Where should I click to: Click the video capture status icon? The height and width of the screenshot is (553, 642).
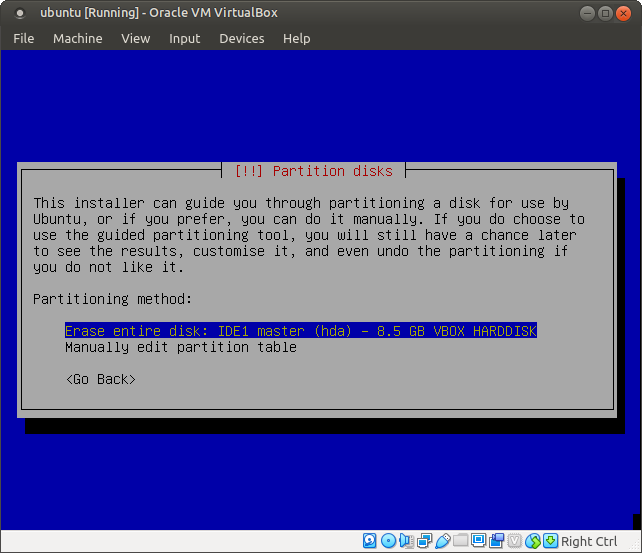click(497, 541)
